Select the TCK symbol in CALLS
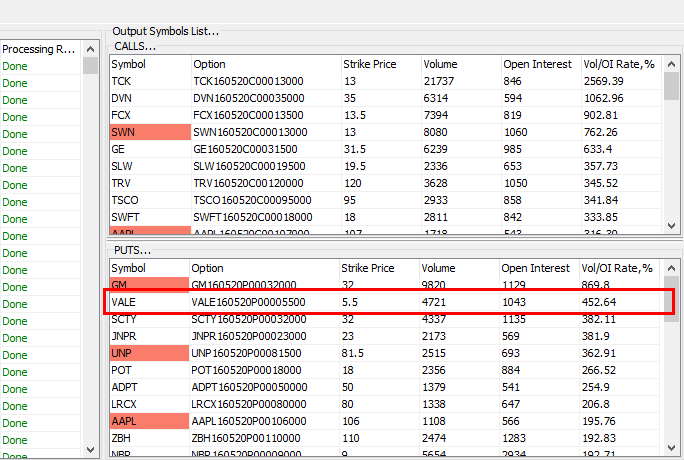Screen dimensions: 684x460 click(x=121, y=81)
